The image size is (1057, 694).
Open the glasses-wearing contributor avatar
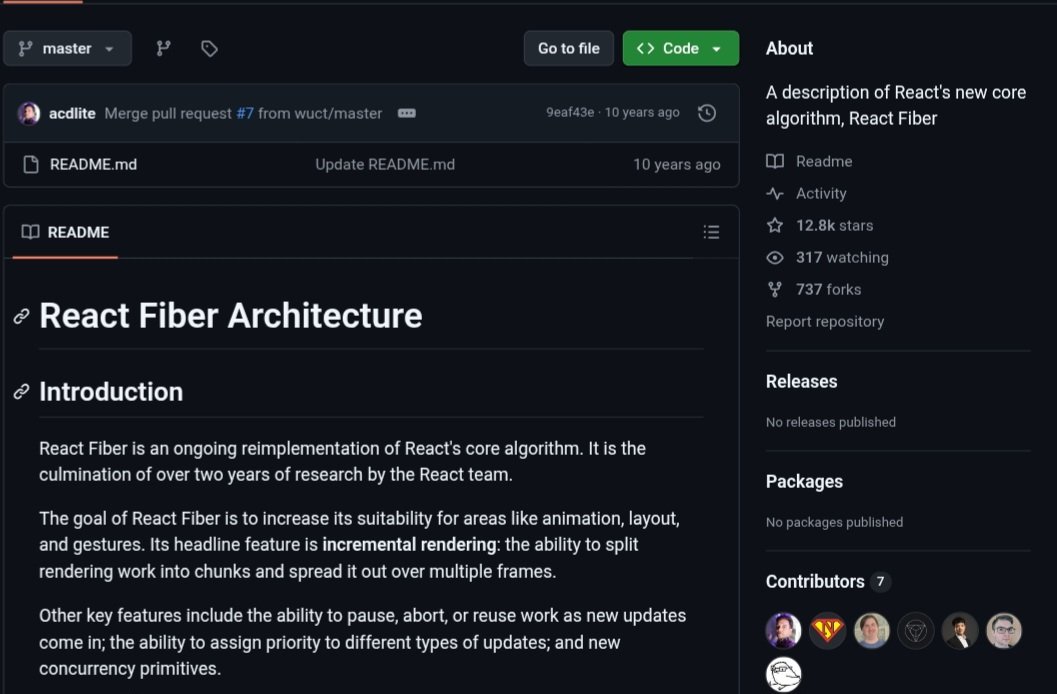[x=1004, y=631]
